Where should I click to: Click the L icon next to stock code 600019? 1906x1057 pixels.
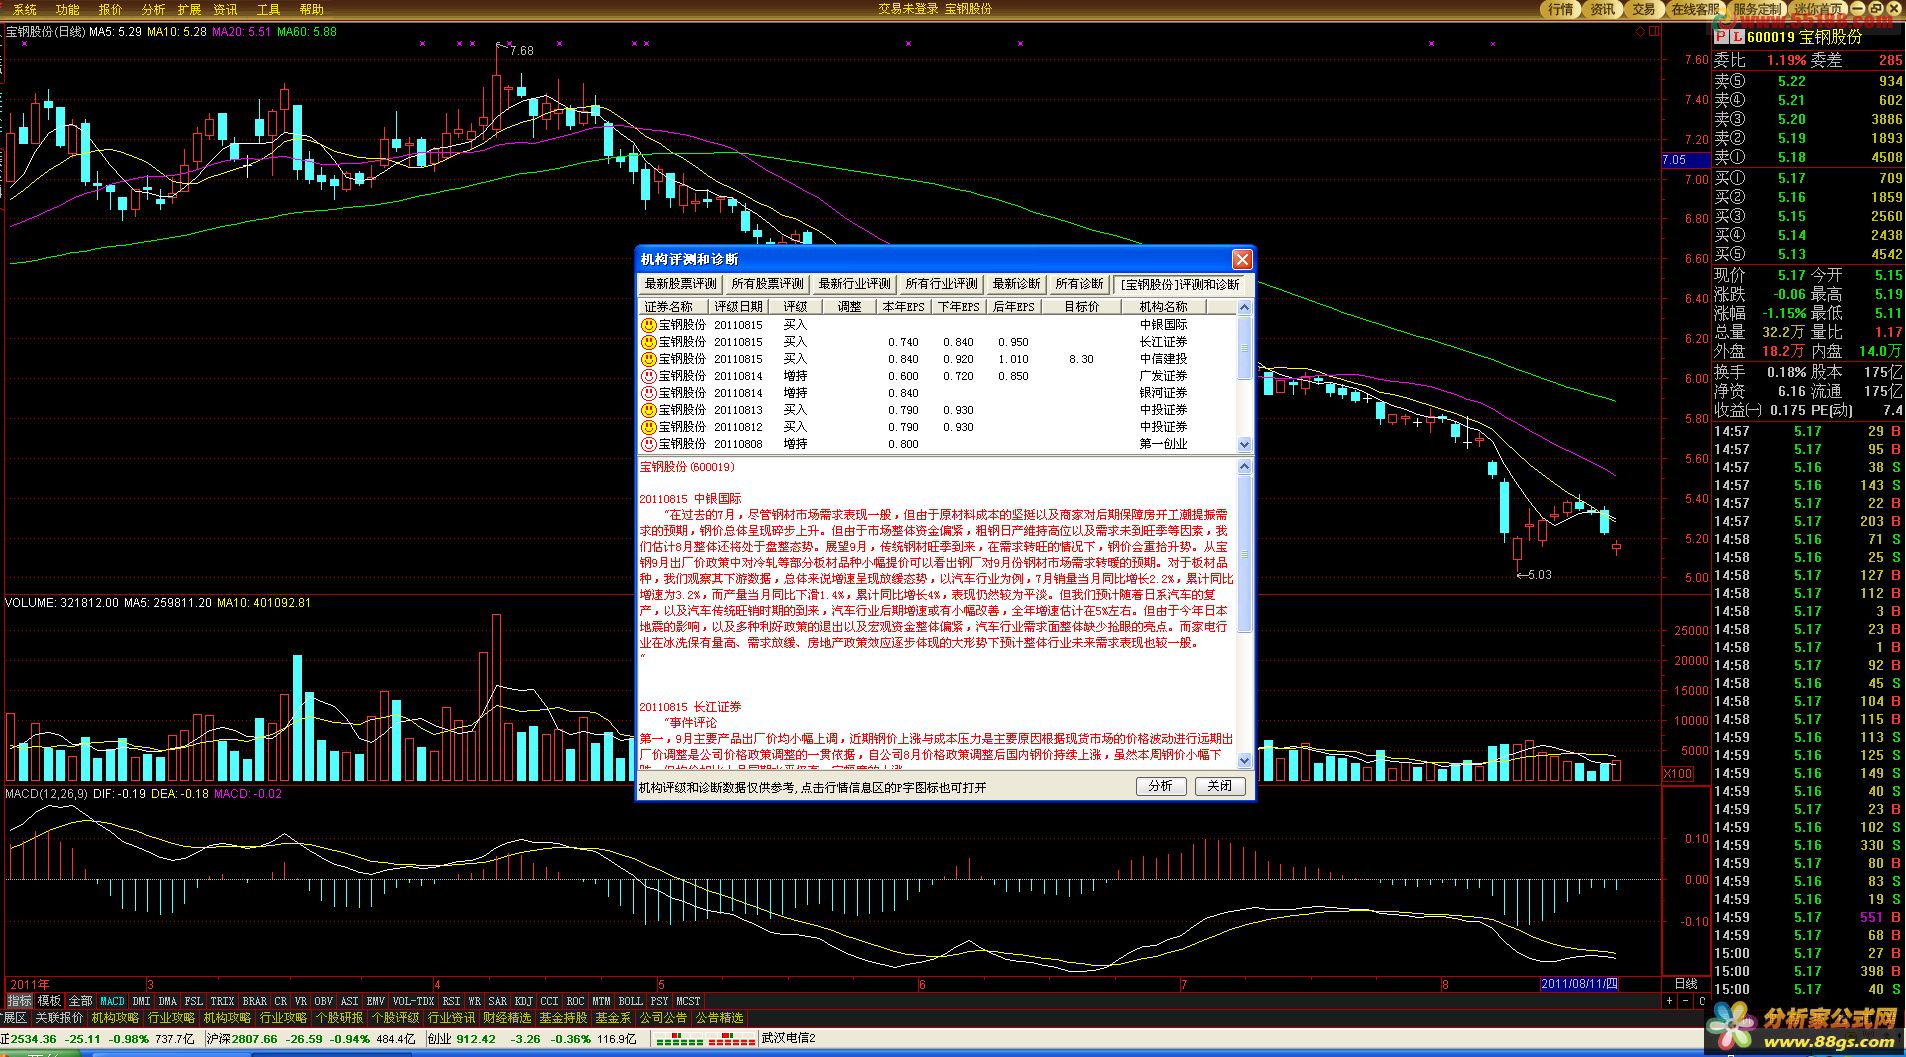coord(1737,37)
